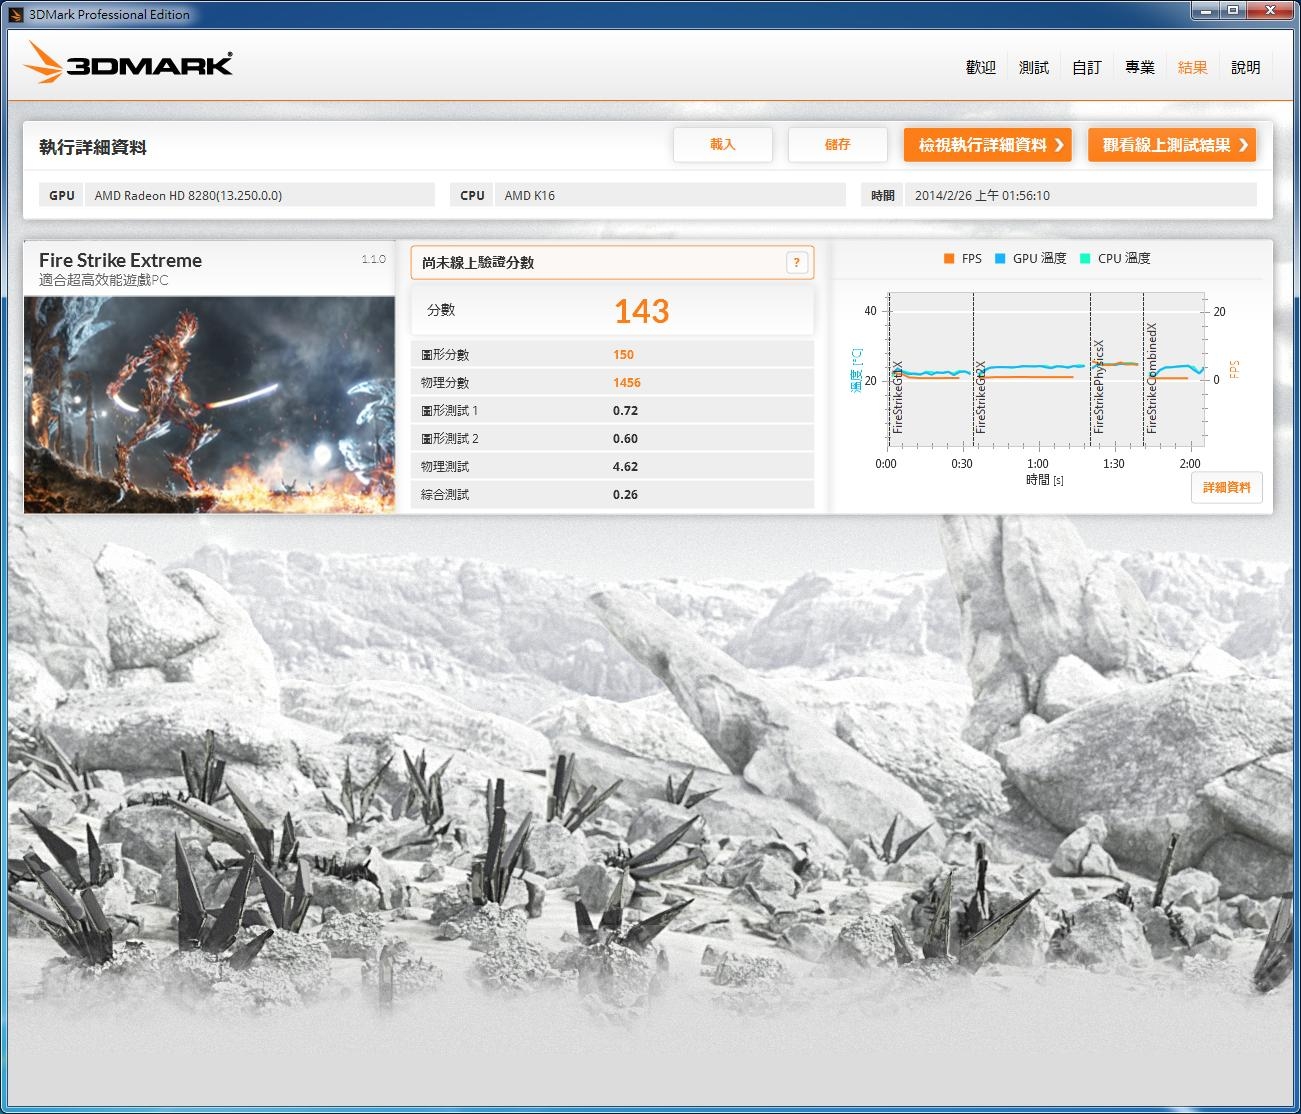Go to the 專業 tab
Viewport: 1301px width, 1114px height.
[x=1139, y=67]
